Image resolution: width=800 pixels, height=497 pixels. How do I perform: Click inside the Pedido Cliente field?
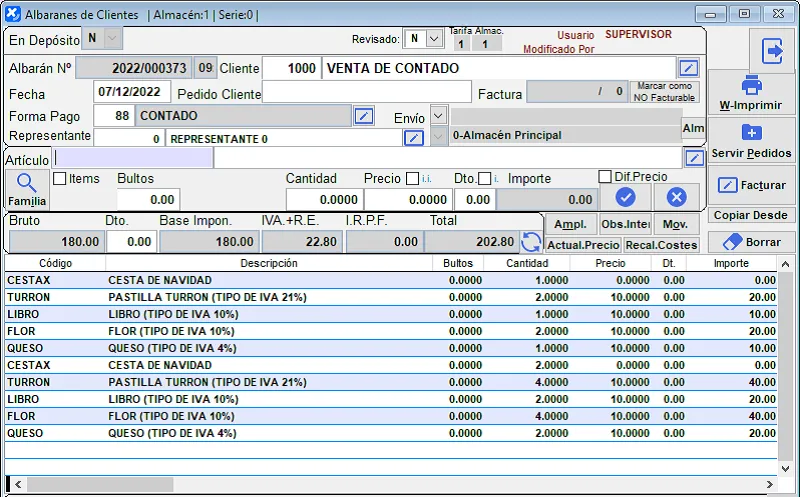click(x=366, y=93)
